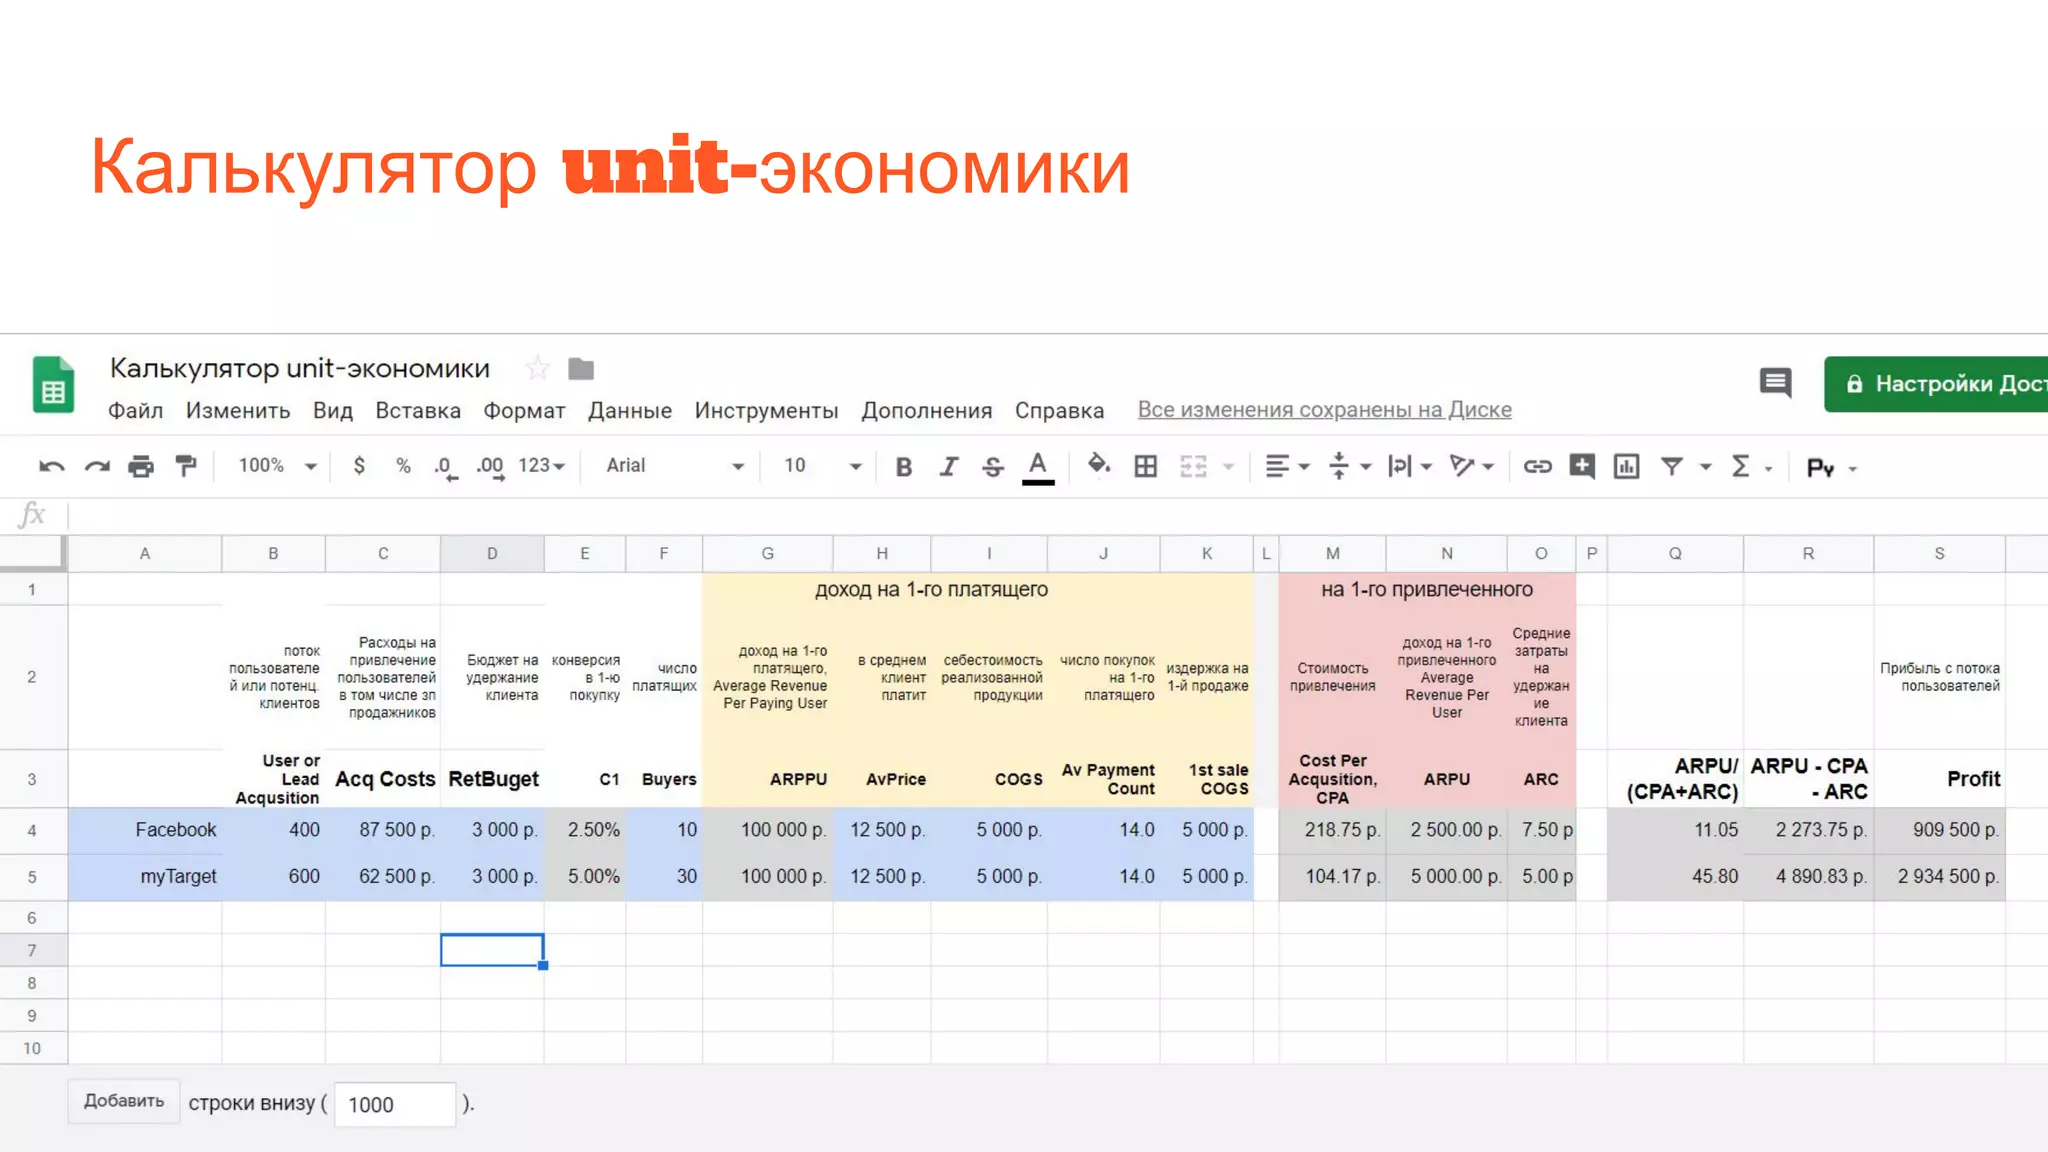Select the Paint format tool
The height and width of the screenshot is (1152, 2048).
186,466
